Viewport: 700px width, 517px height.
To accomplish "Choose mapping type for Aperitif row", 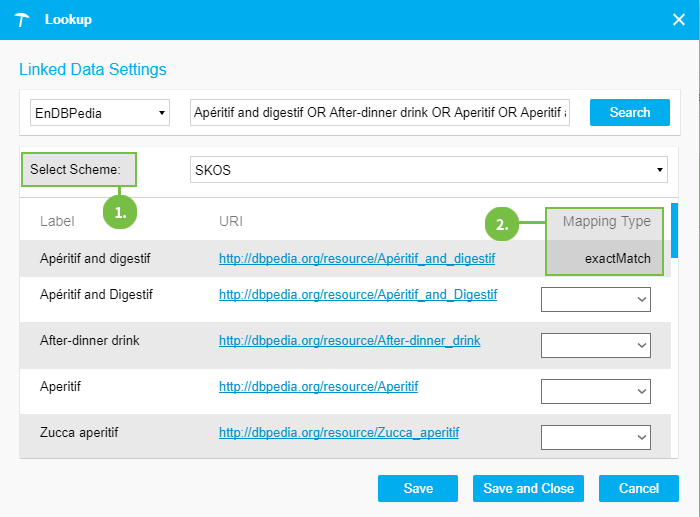I will (595, 391).
